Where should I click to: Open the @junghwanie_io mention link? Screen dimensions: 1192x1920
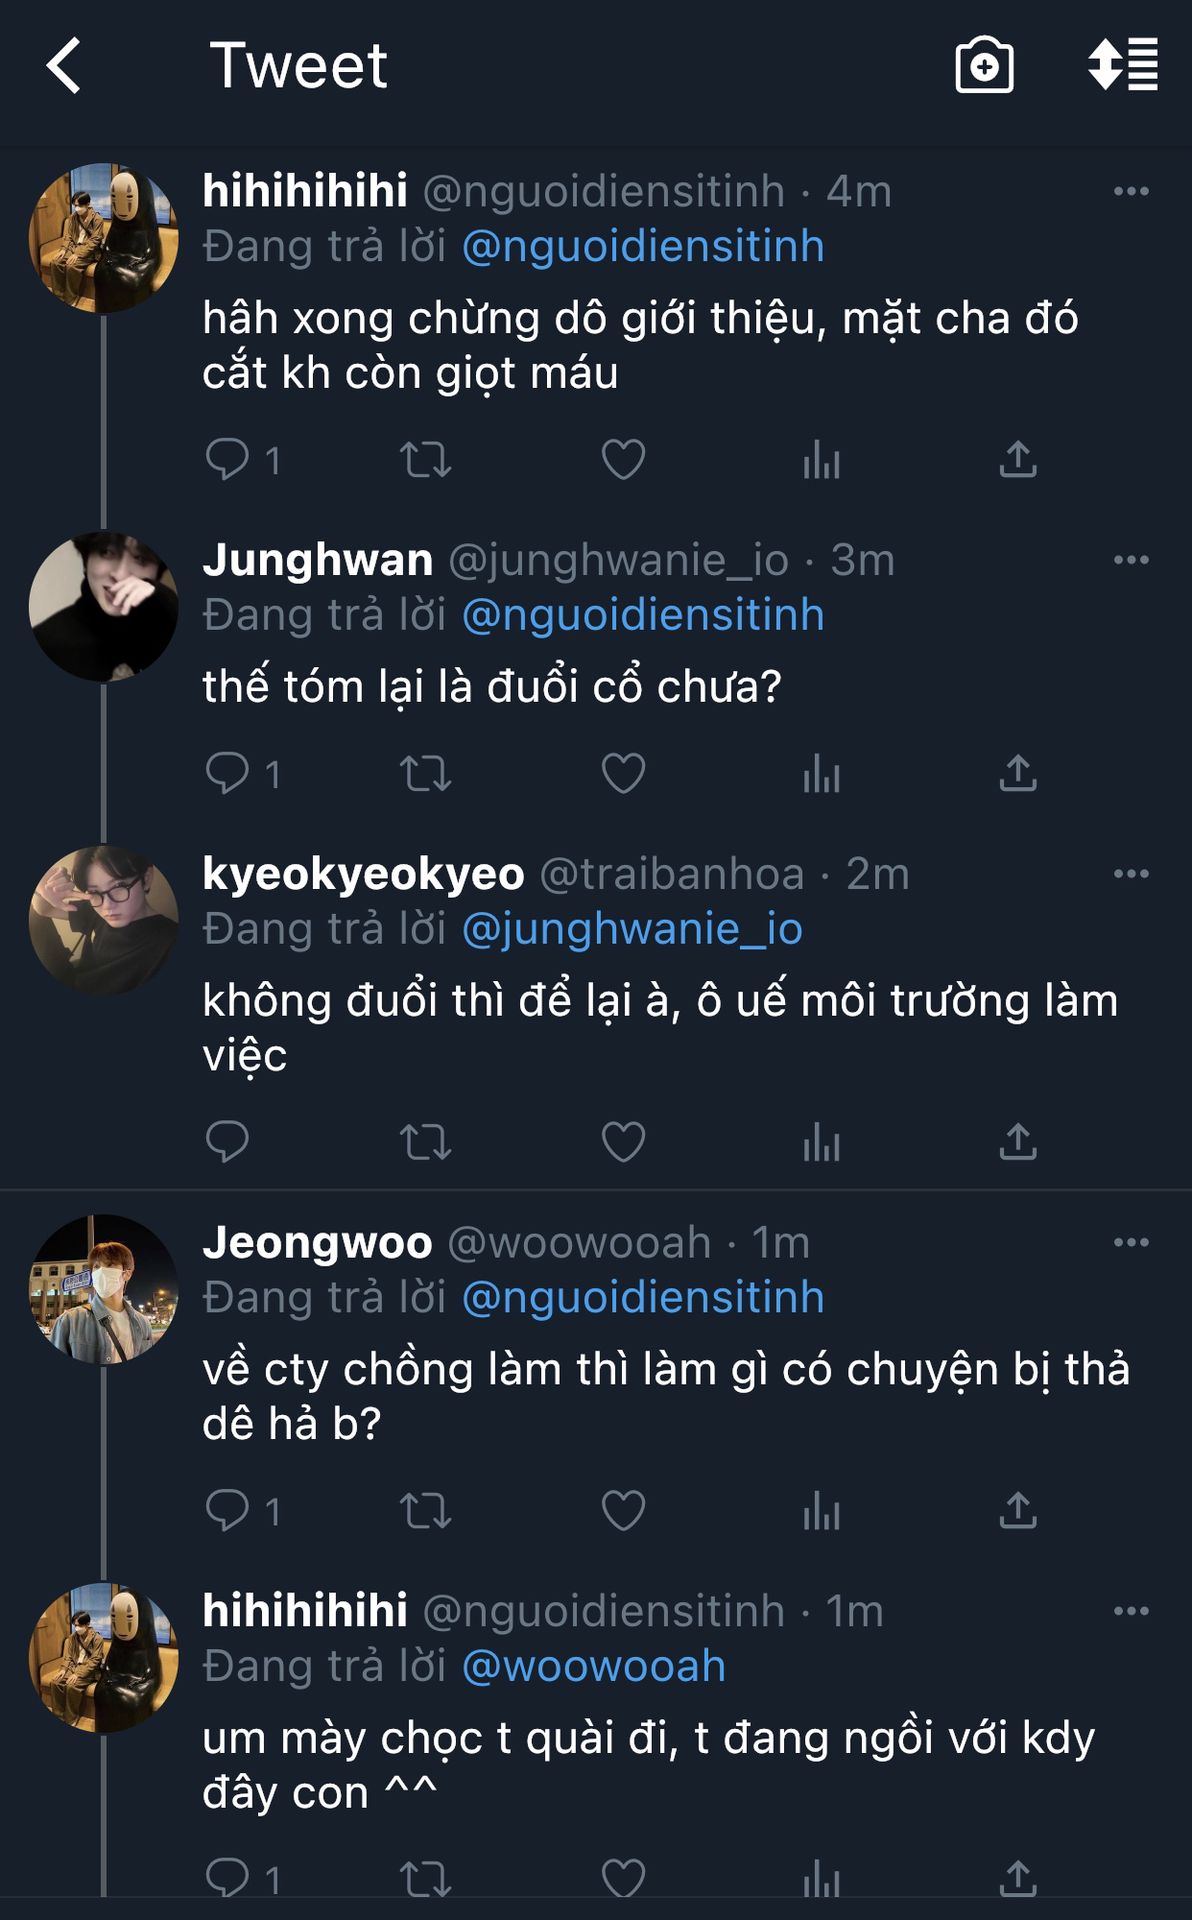pyautogui.click(x=632, y=929)
